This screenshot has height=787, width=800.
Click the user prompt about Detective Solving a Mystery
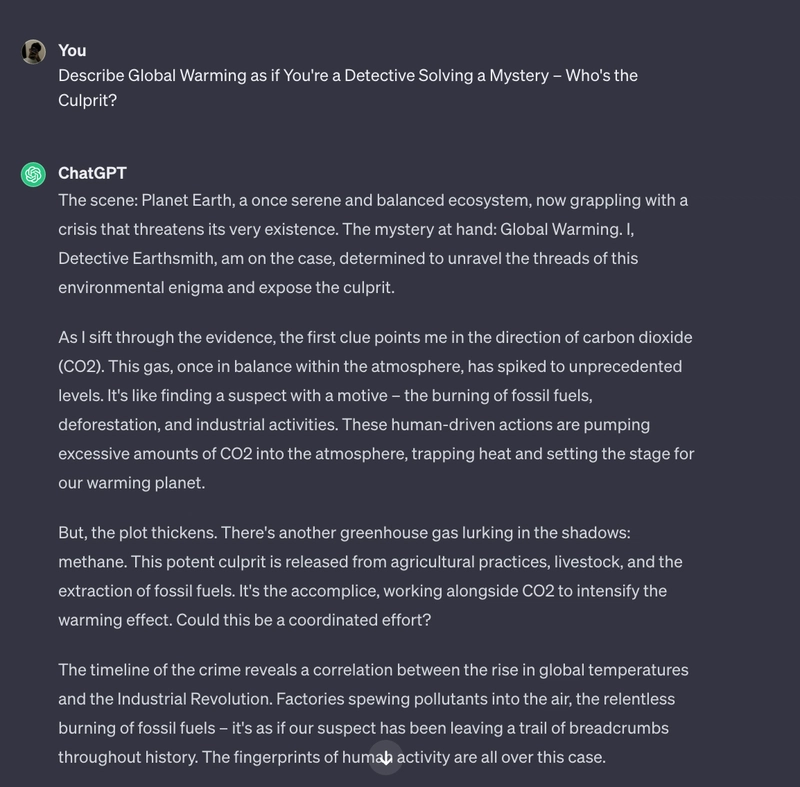348,88
